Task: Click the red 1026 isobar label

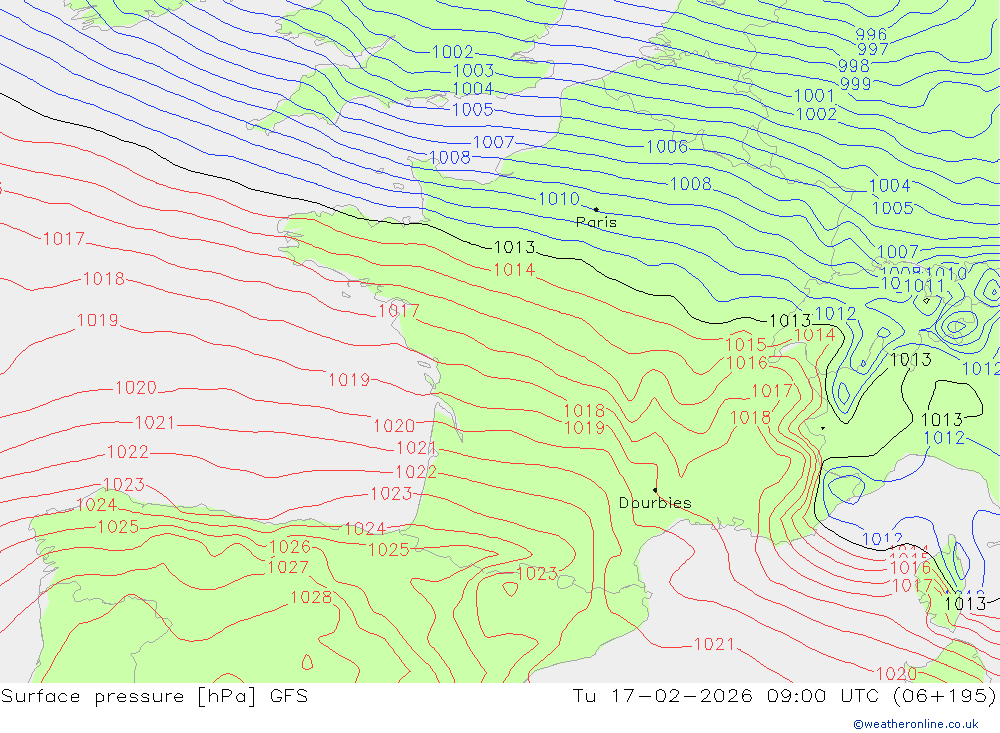Action: 290,547
